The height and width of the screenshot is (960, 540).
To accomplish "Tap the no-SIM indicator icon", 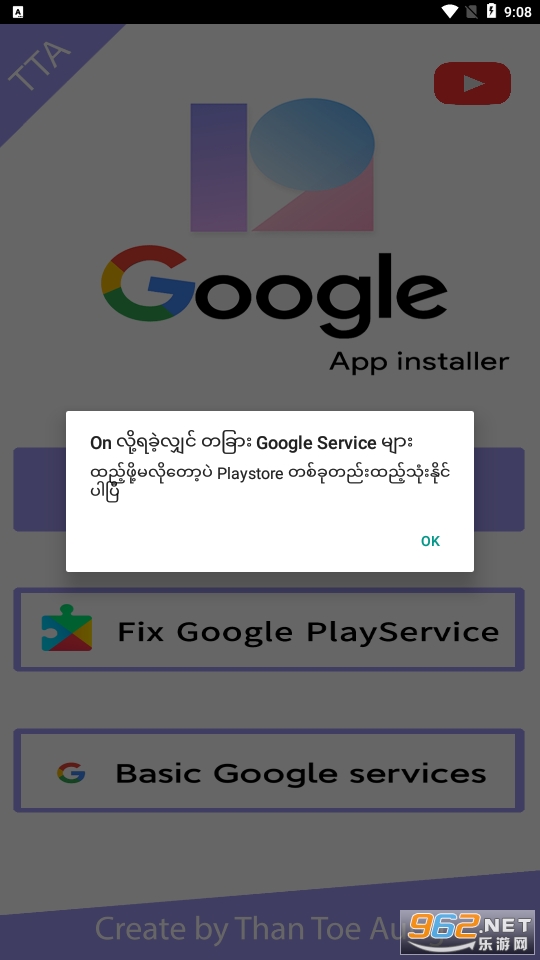I will click(x=471, y=12).
